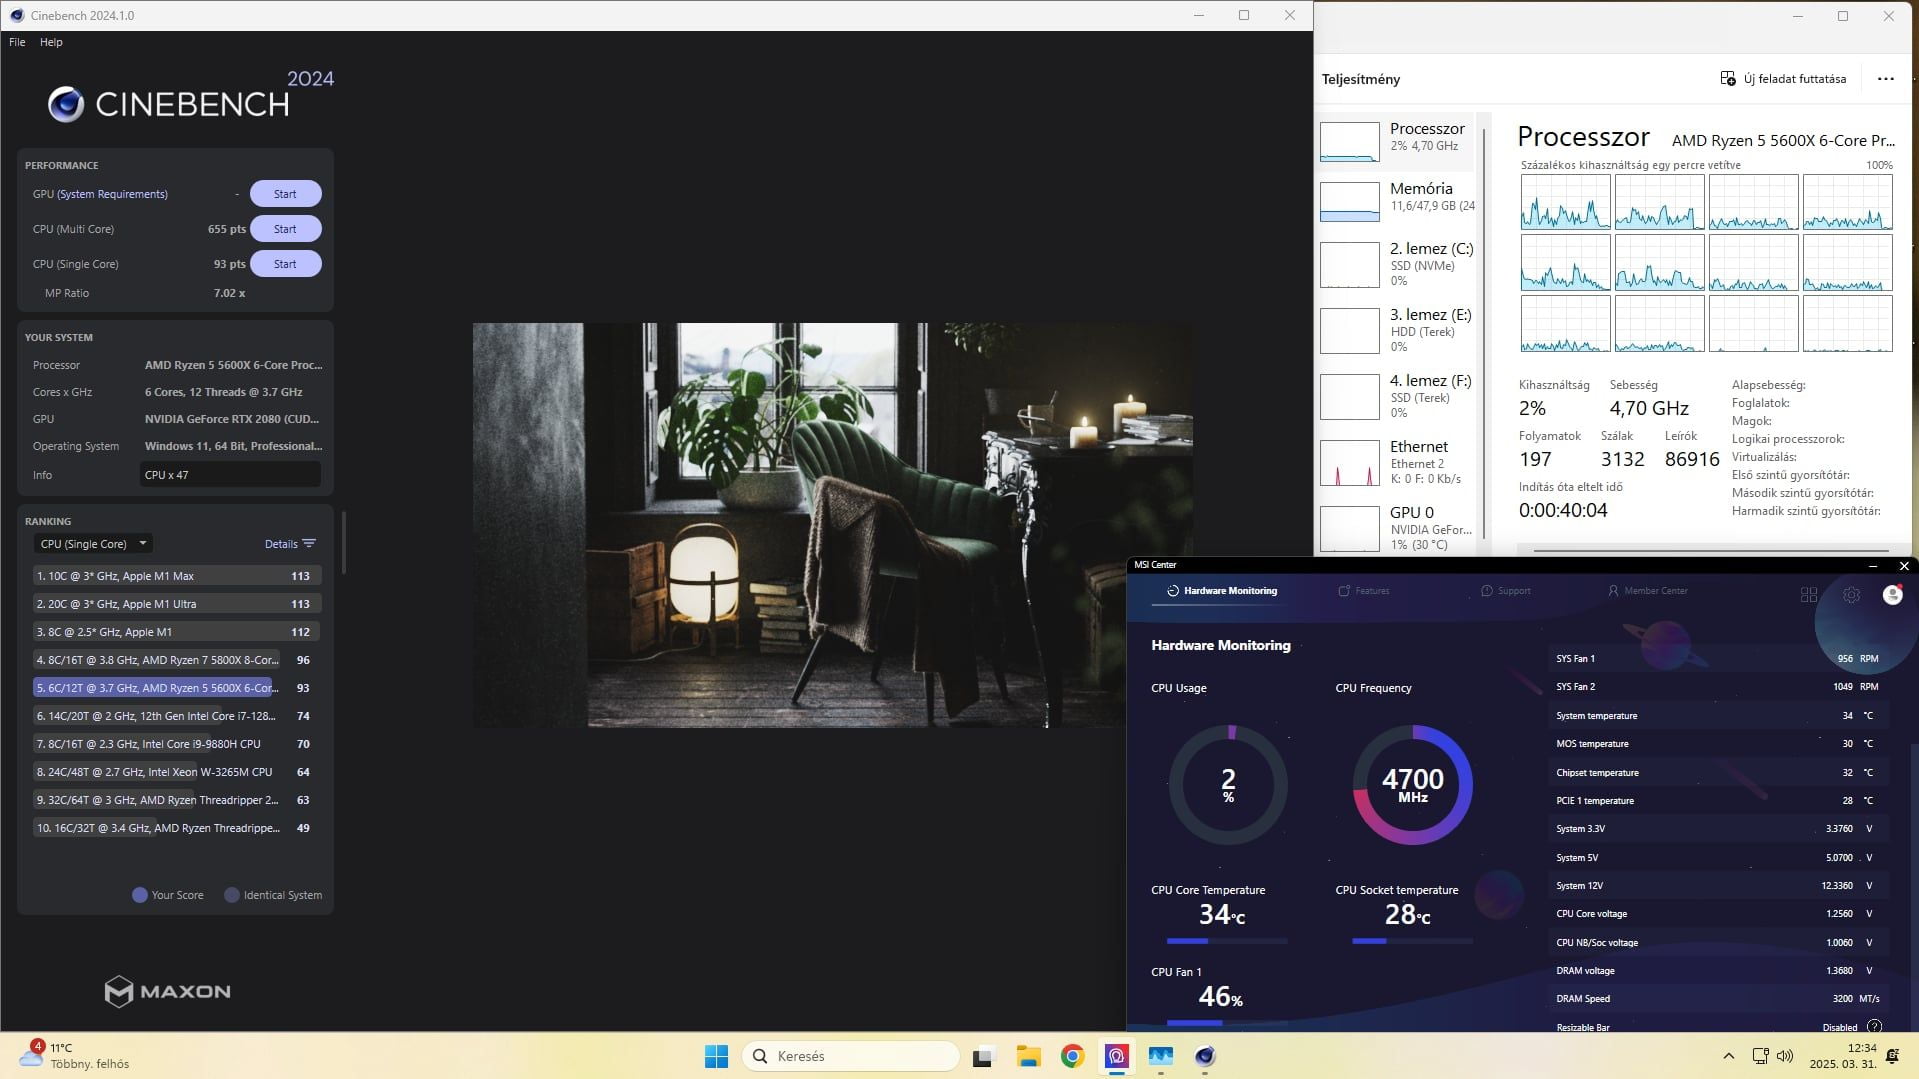Click the Task Manager taskbar icon

coord(1160,1056)
